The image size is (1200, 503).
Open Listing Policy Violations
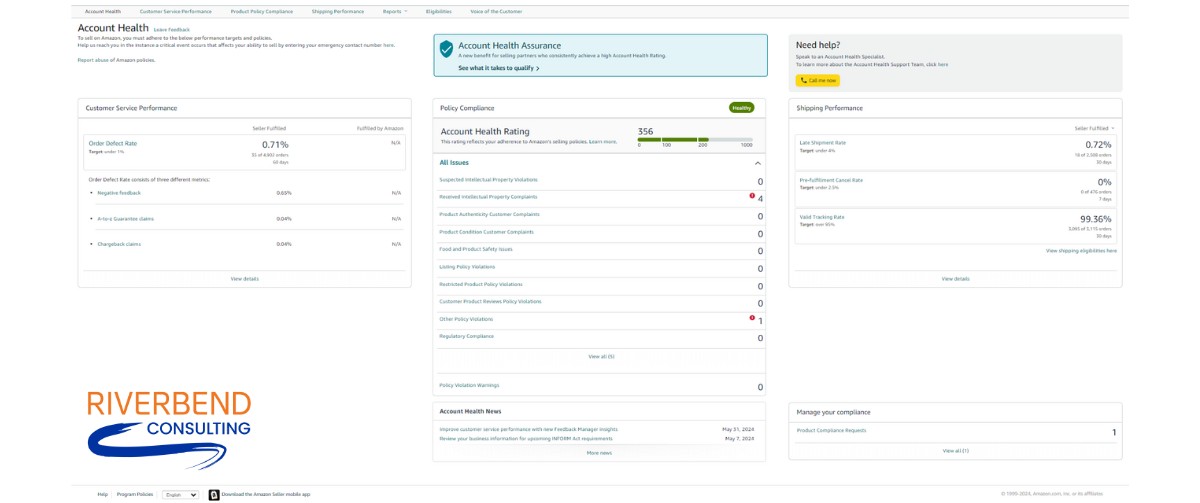pos(467,267)
